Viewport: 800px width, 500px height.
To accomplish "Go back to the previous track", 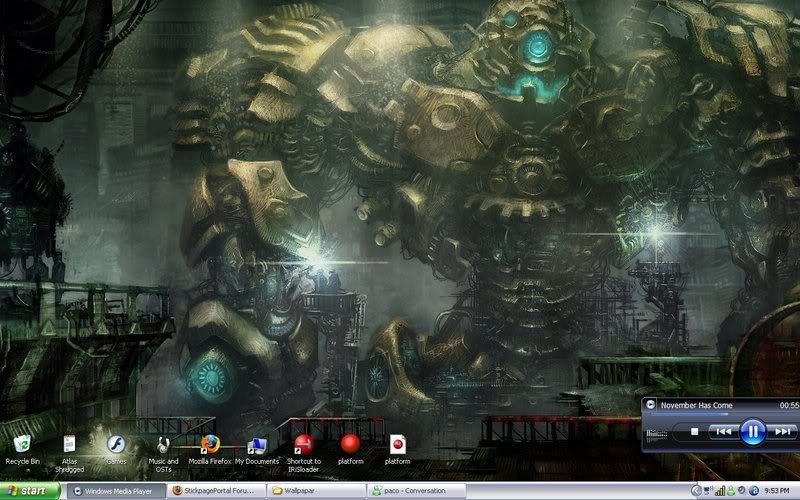I will click(x=722, y=432).
